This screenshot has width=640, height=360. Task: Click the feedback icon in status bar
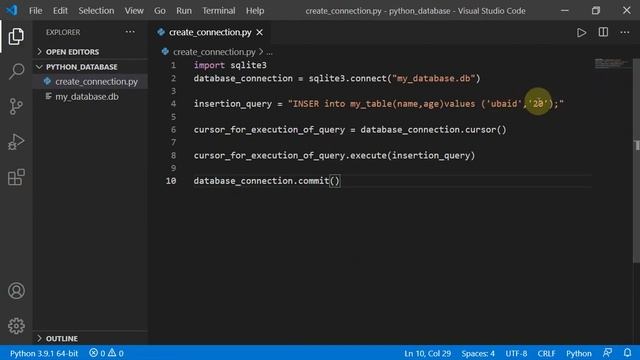point(607,353)
